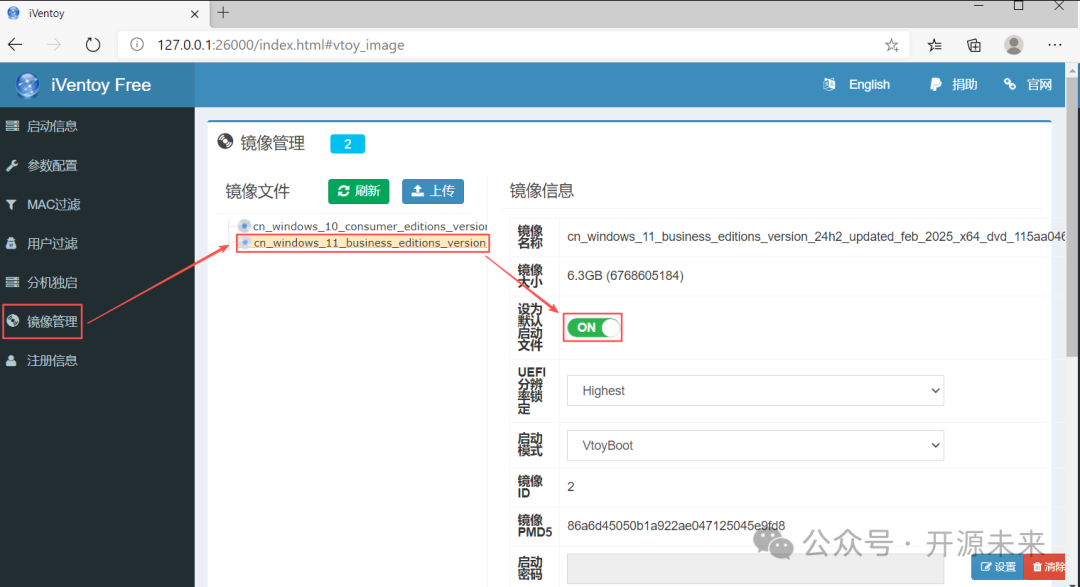
Task: Open the browser collections icon
Action: click(x=974, y=45)
